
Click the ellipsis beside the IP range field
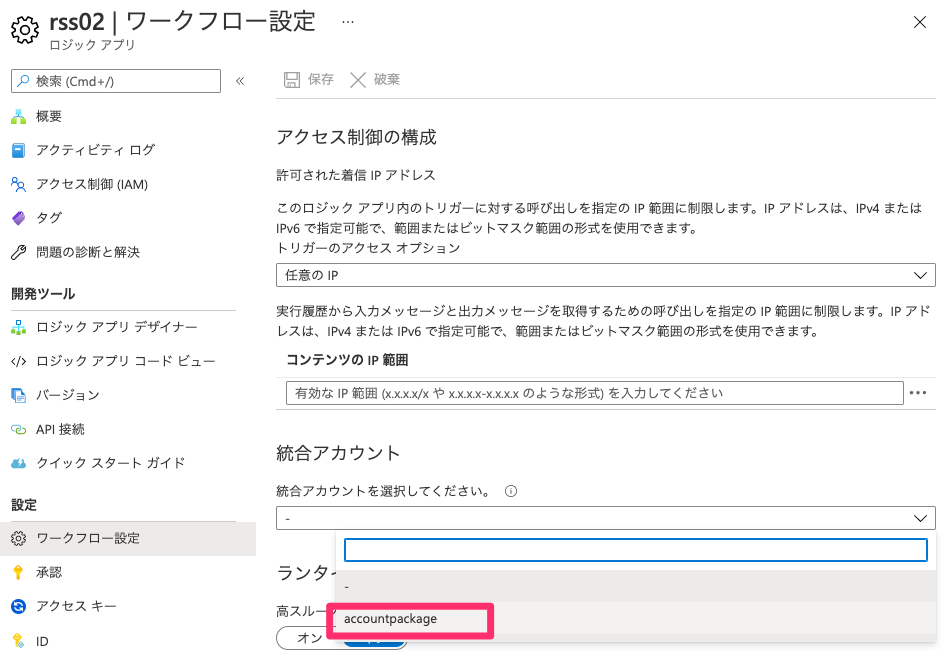[919, 394]
